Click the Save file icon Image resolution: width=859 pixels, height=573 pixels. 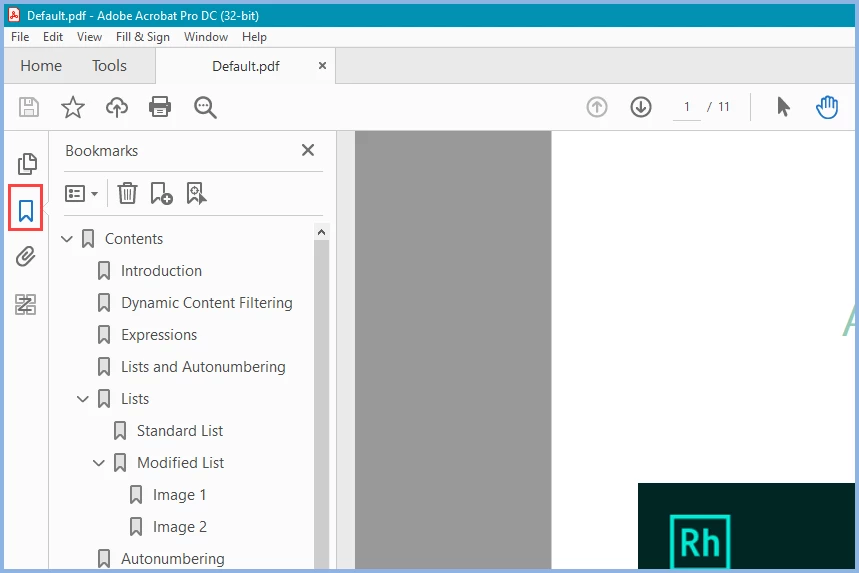(28, 107)
